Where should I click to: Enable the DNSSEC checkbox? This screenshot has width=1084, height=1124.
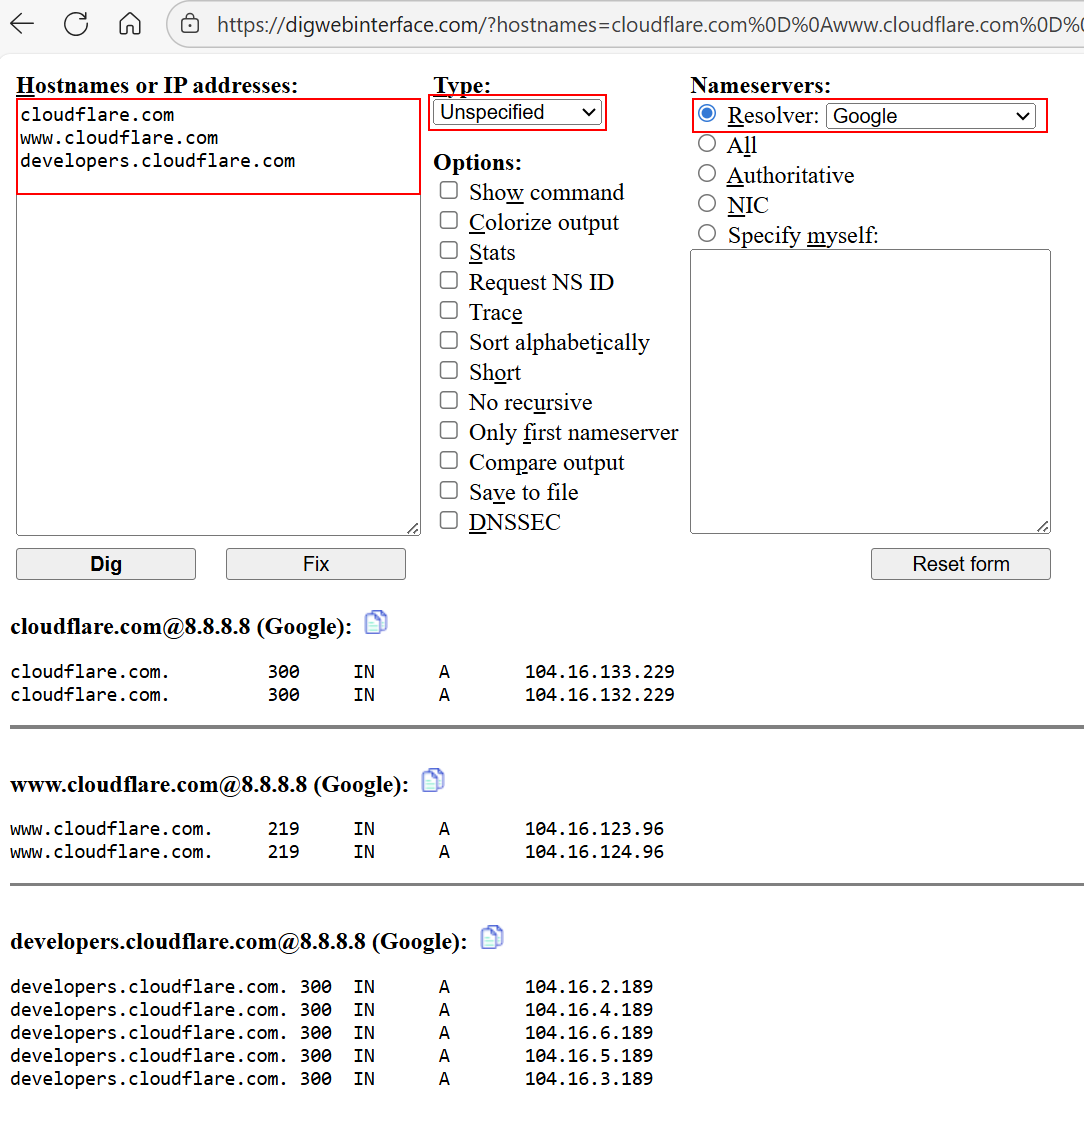pyautogui.click(x=449, y=521)
